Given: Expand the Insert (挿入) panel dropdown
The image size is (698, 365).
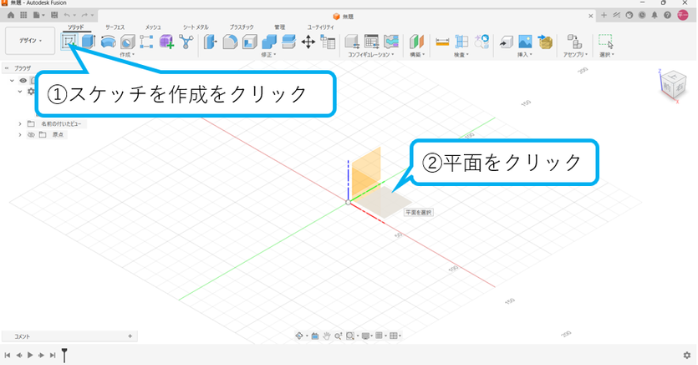Looking at the screenshot, I should [525, 55].
